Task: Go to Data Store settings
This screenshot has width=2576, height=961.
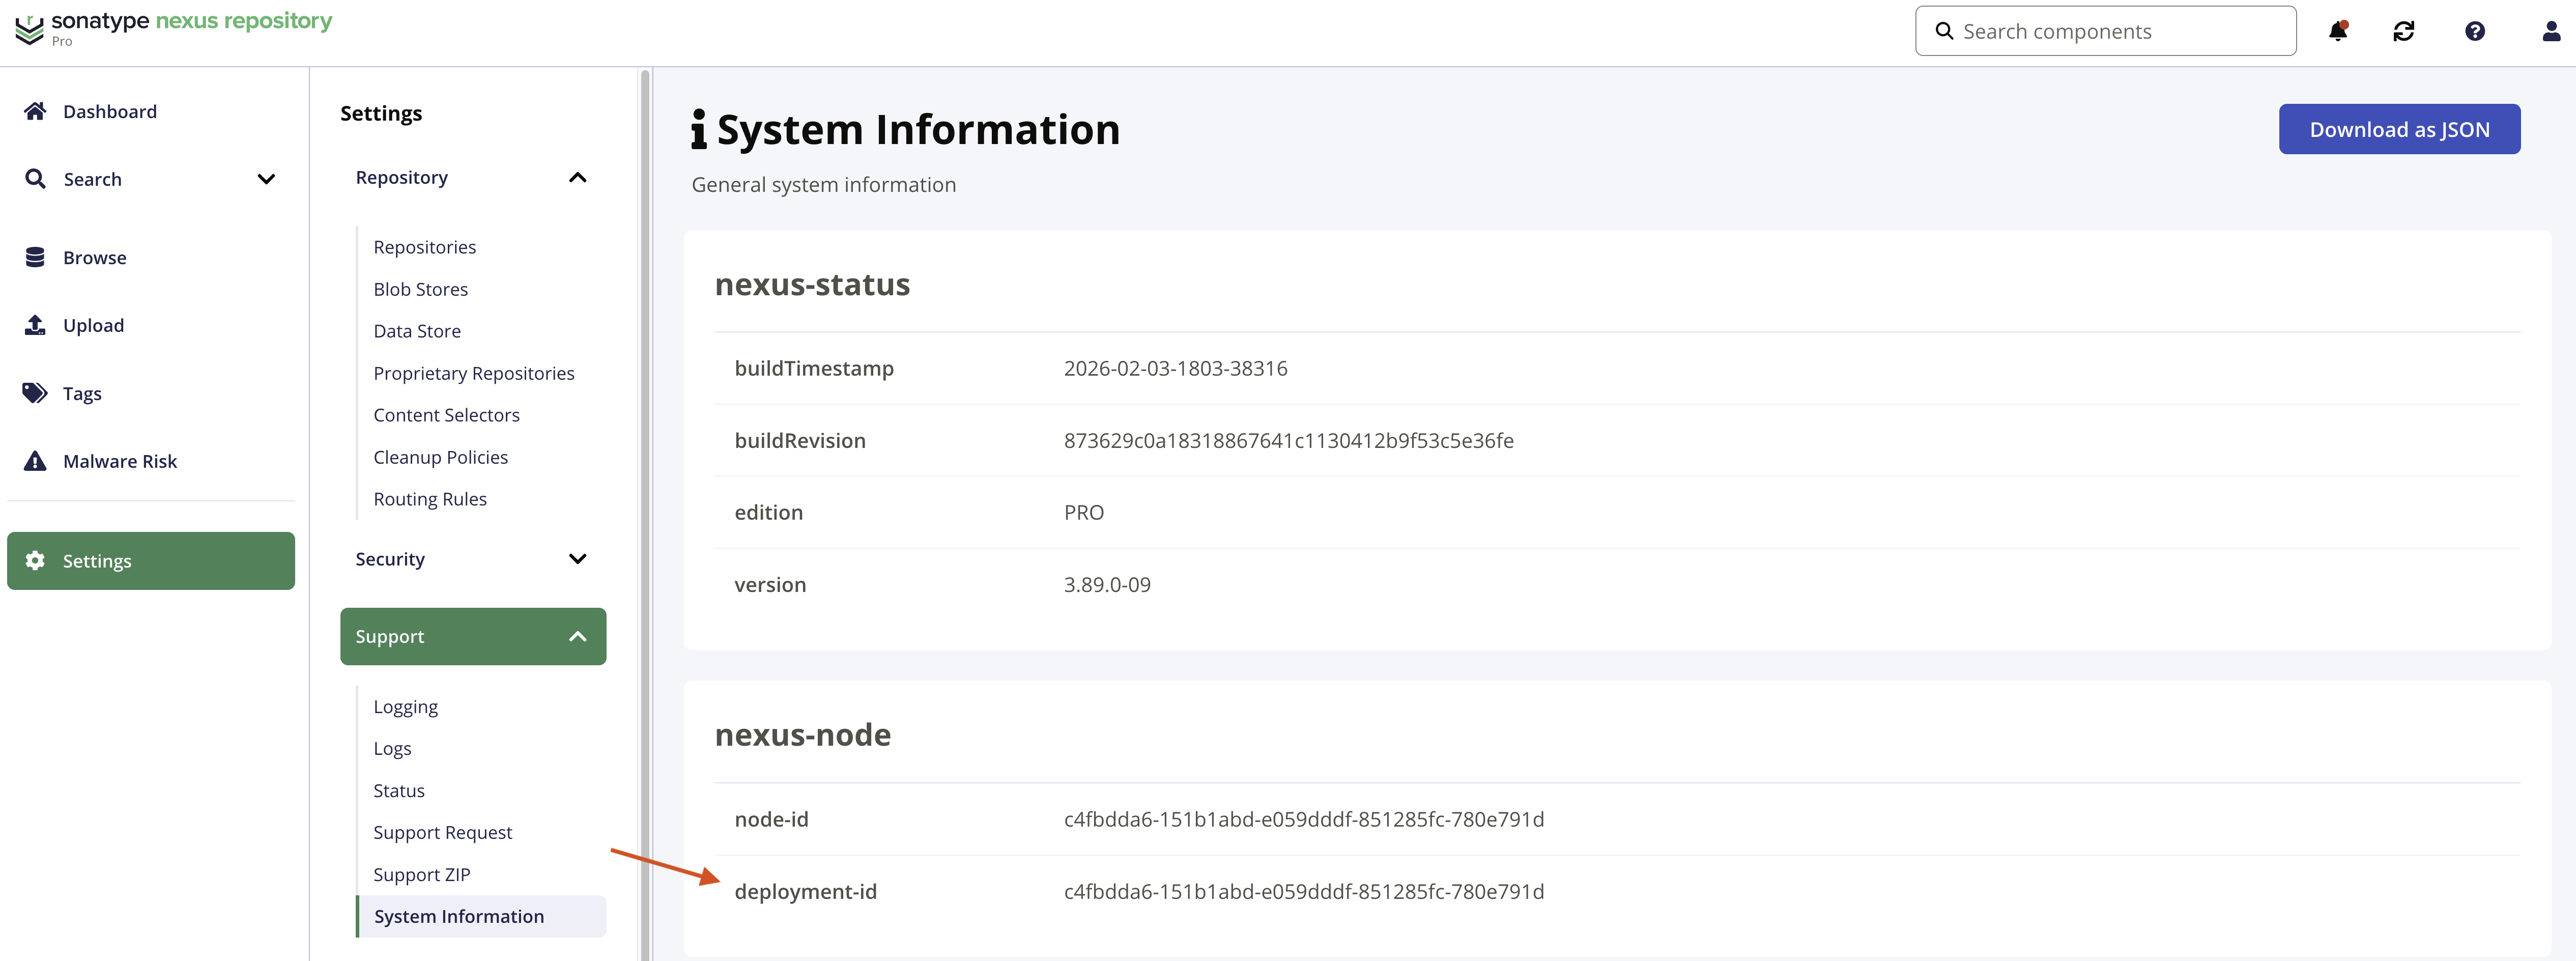Action: pyautogui.click(x=417, y=331)
